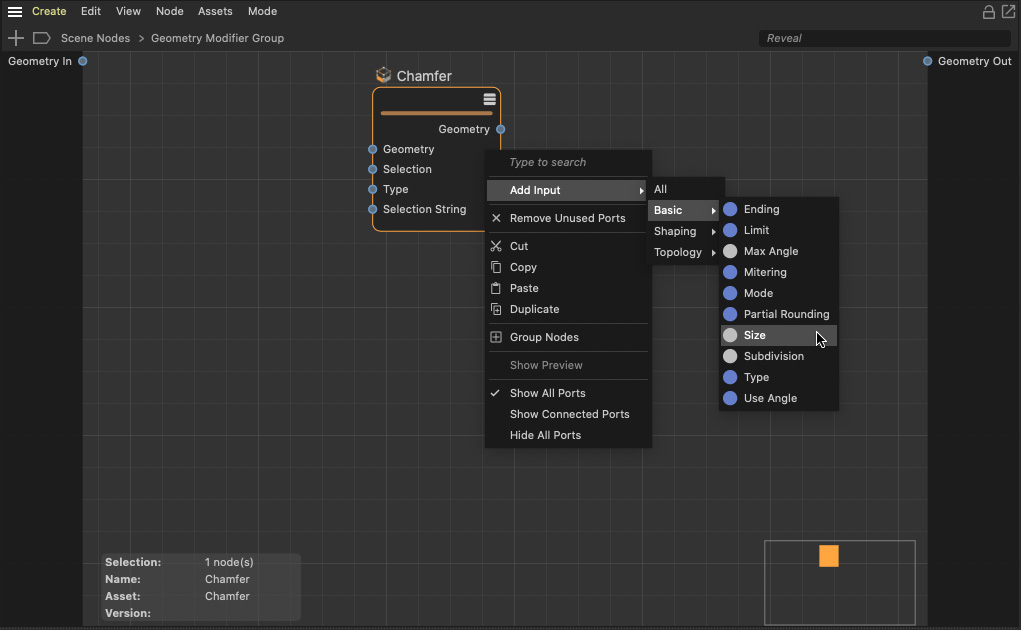Screen dimensions: 1021x630
Task: Choose Hide All Ports option
Action: pyautogui.click(x=545, y=435)
